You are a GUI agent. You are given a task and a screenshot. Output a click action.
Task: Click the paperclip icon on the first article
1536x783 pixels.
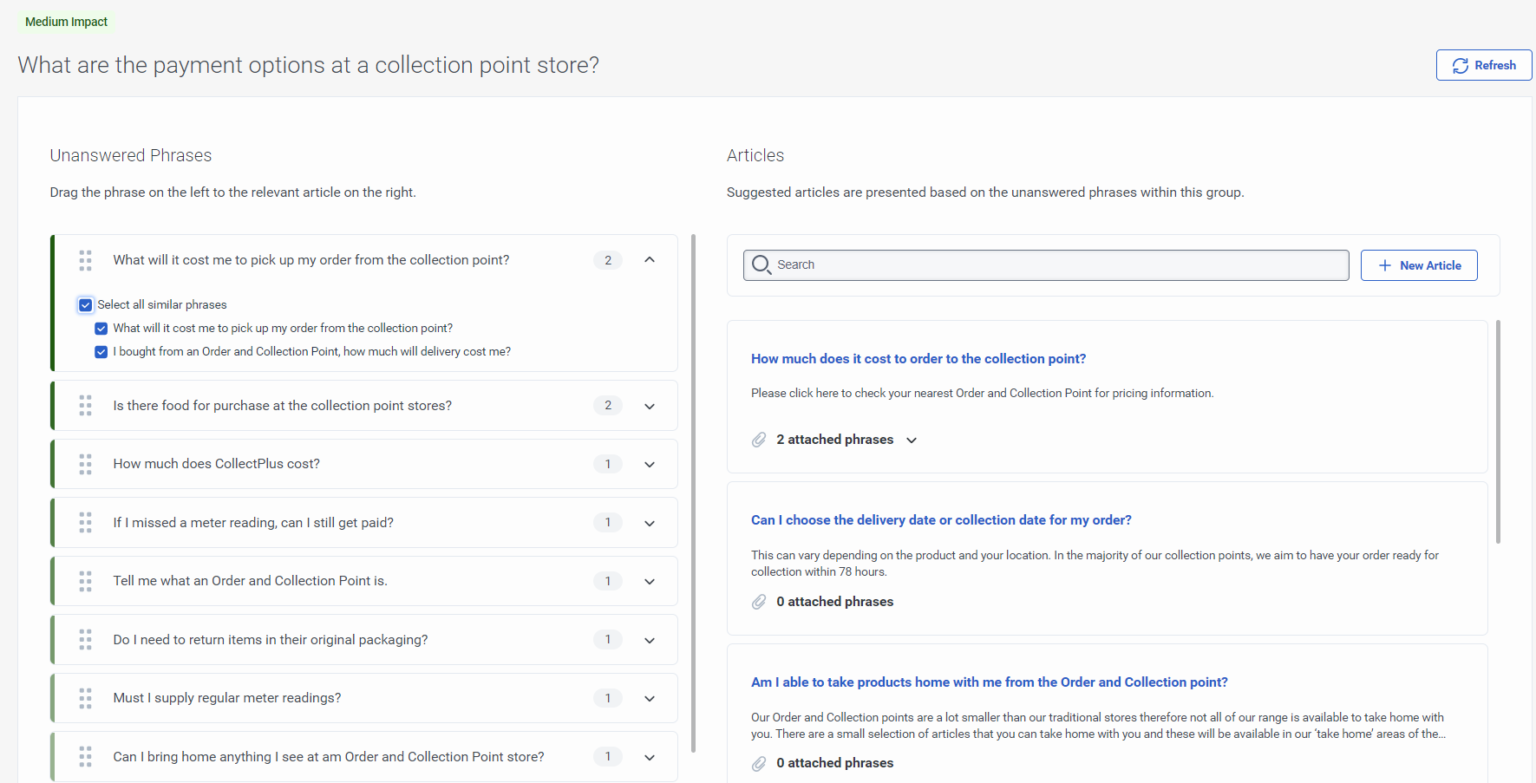[x=759, y=439]
